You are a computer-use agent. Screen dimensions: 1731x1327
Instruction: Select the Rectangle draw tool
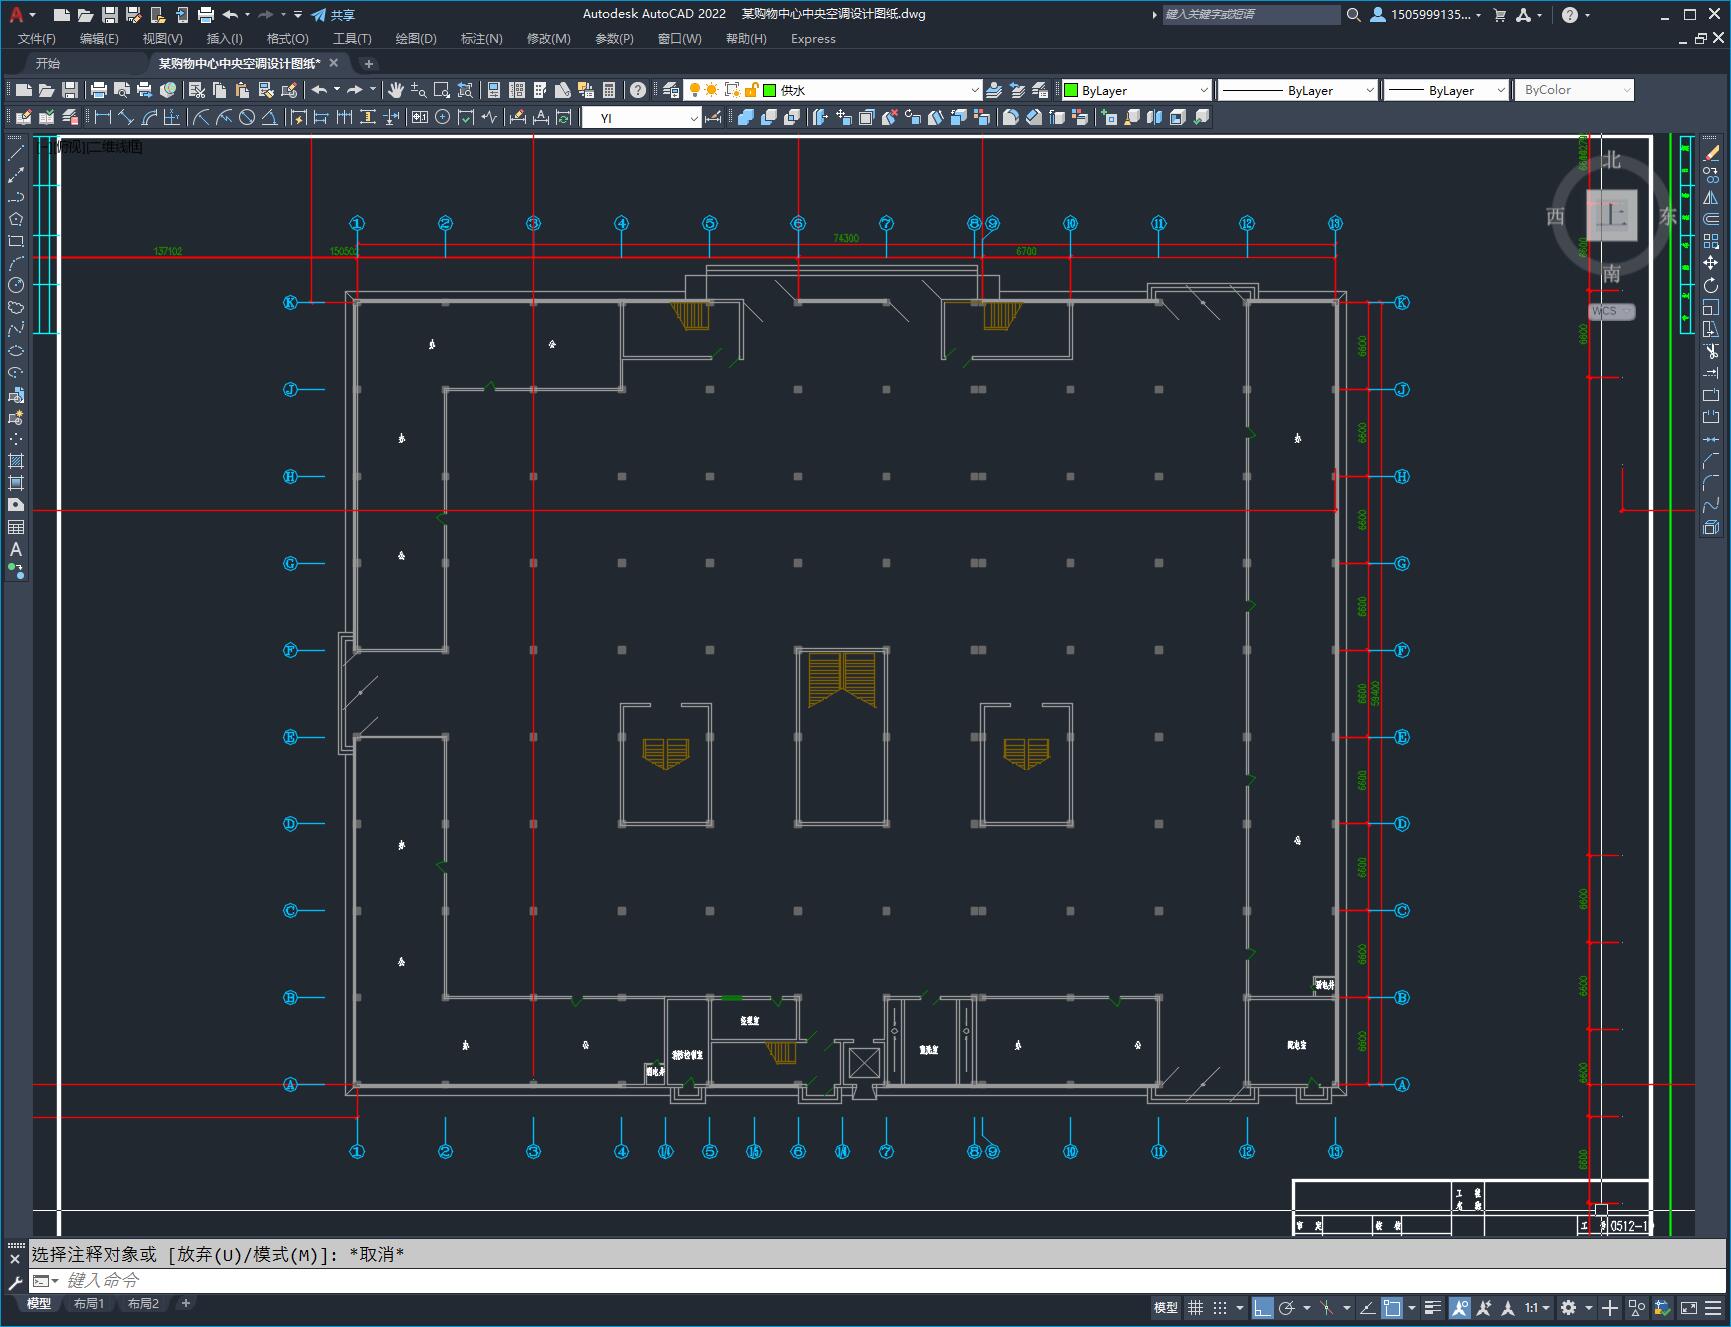(16, 241)
